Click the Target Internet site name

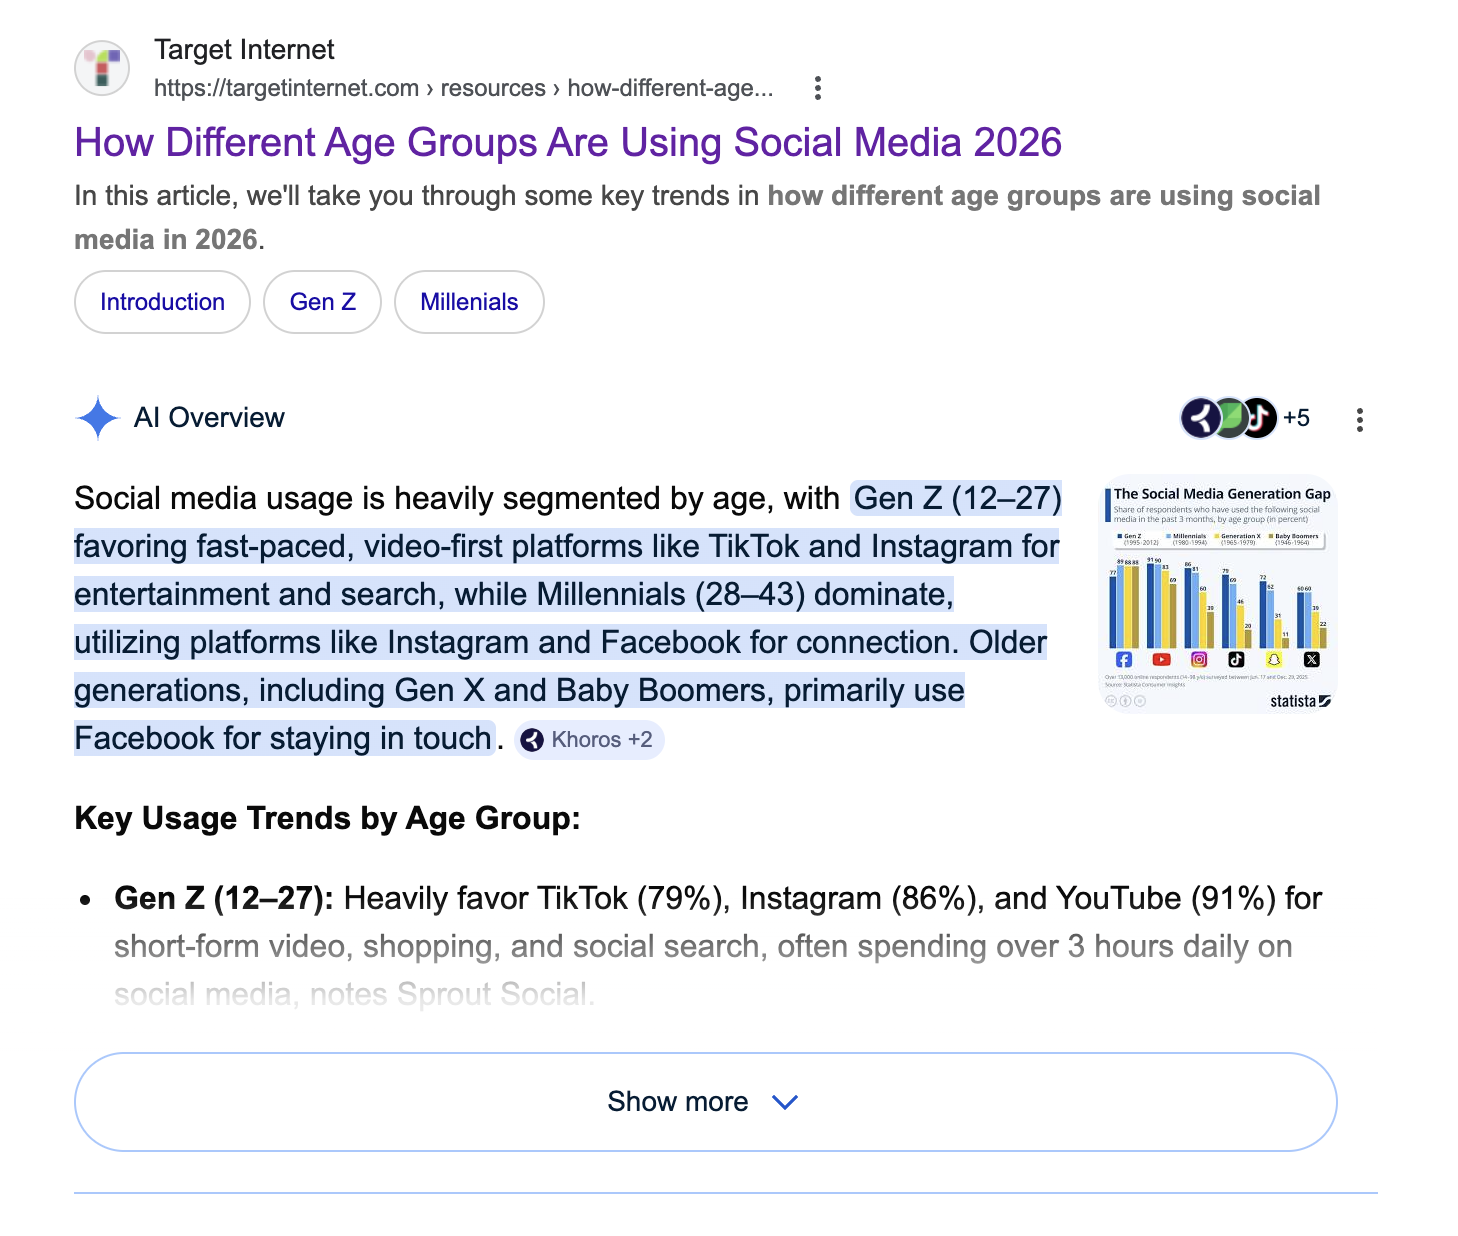click(x=243, y=49)
